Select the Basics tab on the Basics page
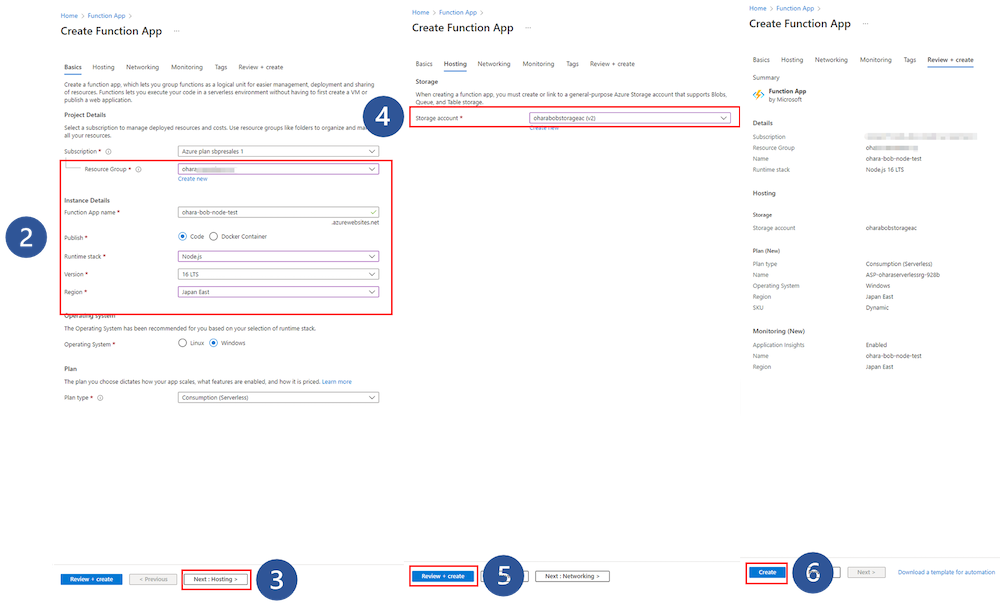 (73, 67)
